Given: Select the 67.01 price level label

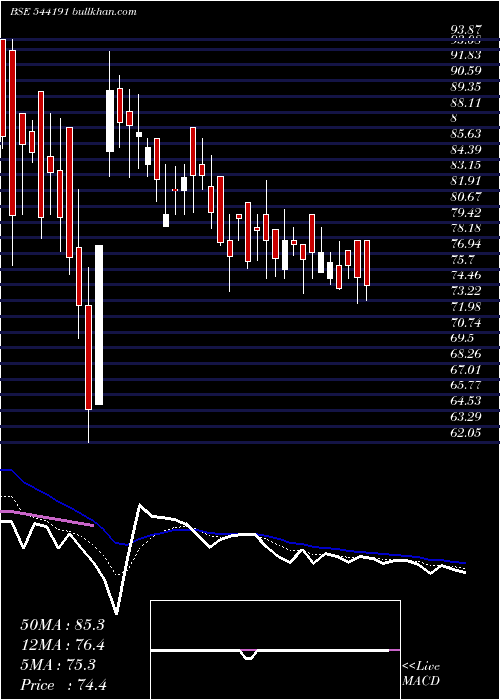Looking at the screenshot, I should (466, 370).
